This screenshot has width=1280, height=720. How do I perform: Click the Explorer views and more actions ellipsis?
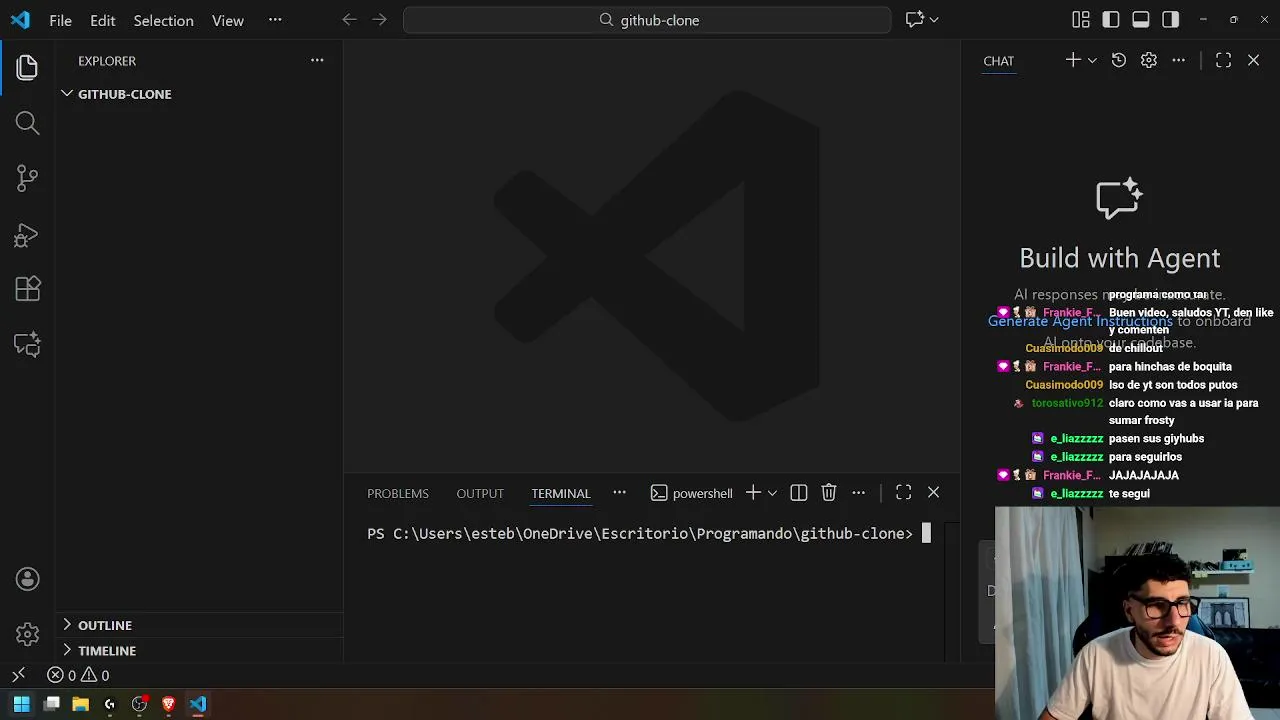[317, 60]
